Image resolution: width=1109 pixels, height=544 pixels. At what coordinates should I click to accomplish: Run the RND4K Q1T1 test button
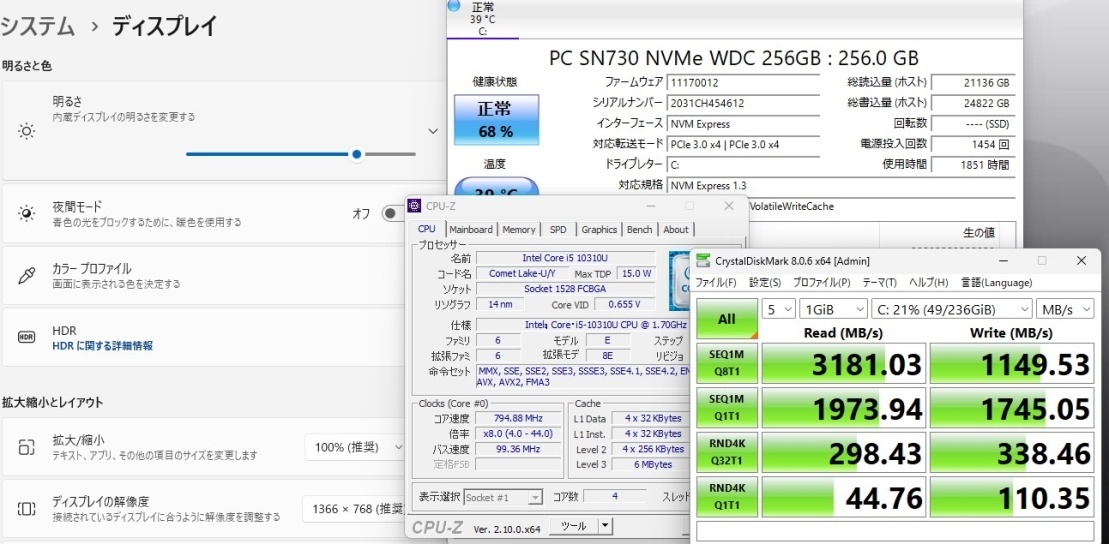(726, 497)
